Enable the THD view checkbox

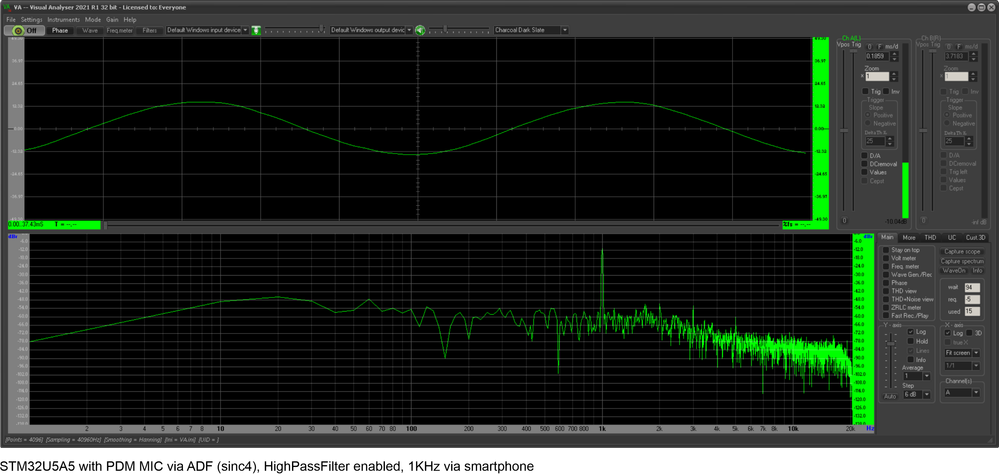[886, 291]
